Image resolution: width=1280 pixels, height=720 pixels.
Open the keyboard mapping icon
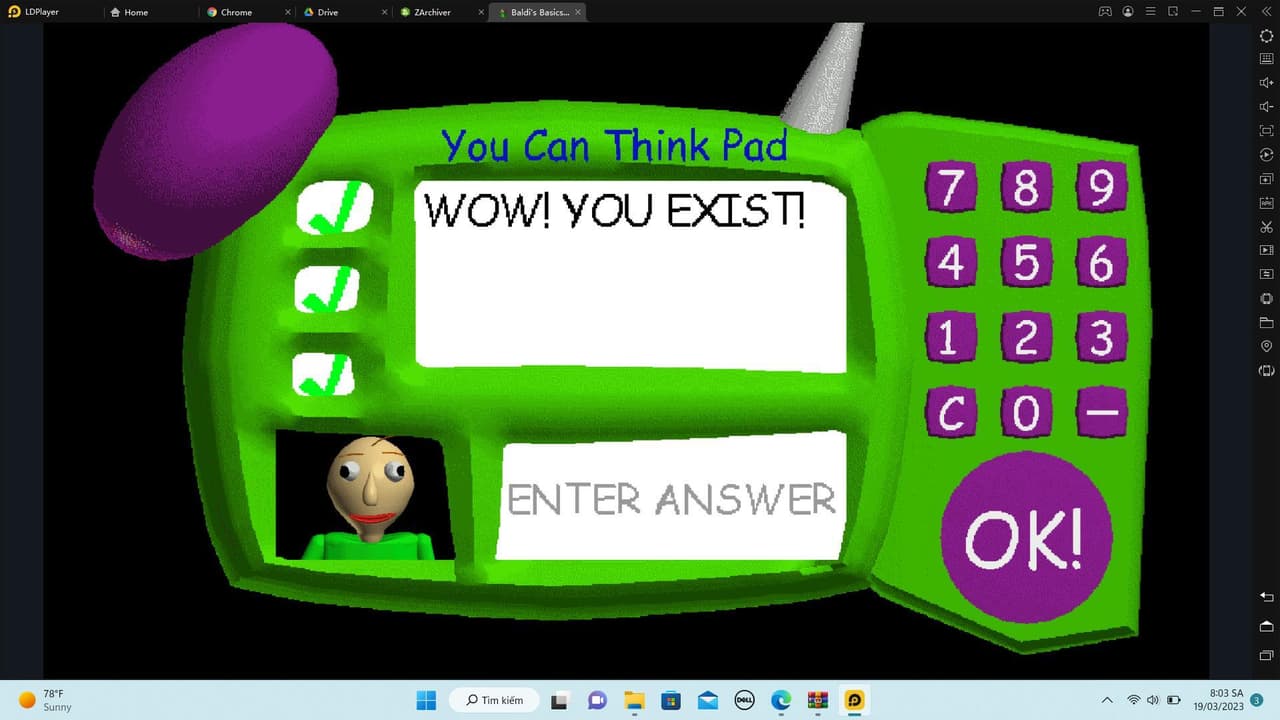tap(1266, 59)
